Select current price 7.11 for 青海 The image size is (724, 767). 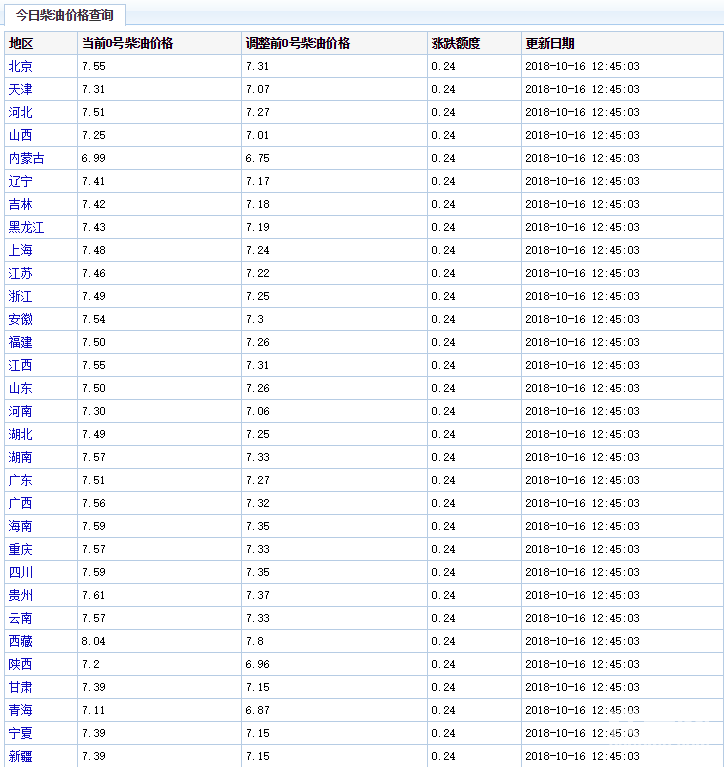tap(93, 710)
